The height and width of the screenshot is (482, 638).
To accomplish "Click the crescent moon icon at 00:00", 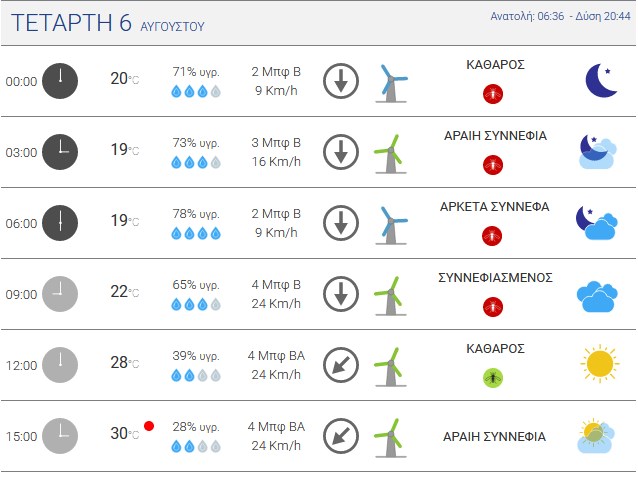I will [x=601, y=81].
